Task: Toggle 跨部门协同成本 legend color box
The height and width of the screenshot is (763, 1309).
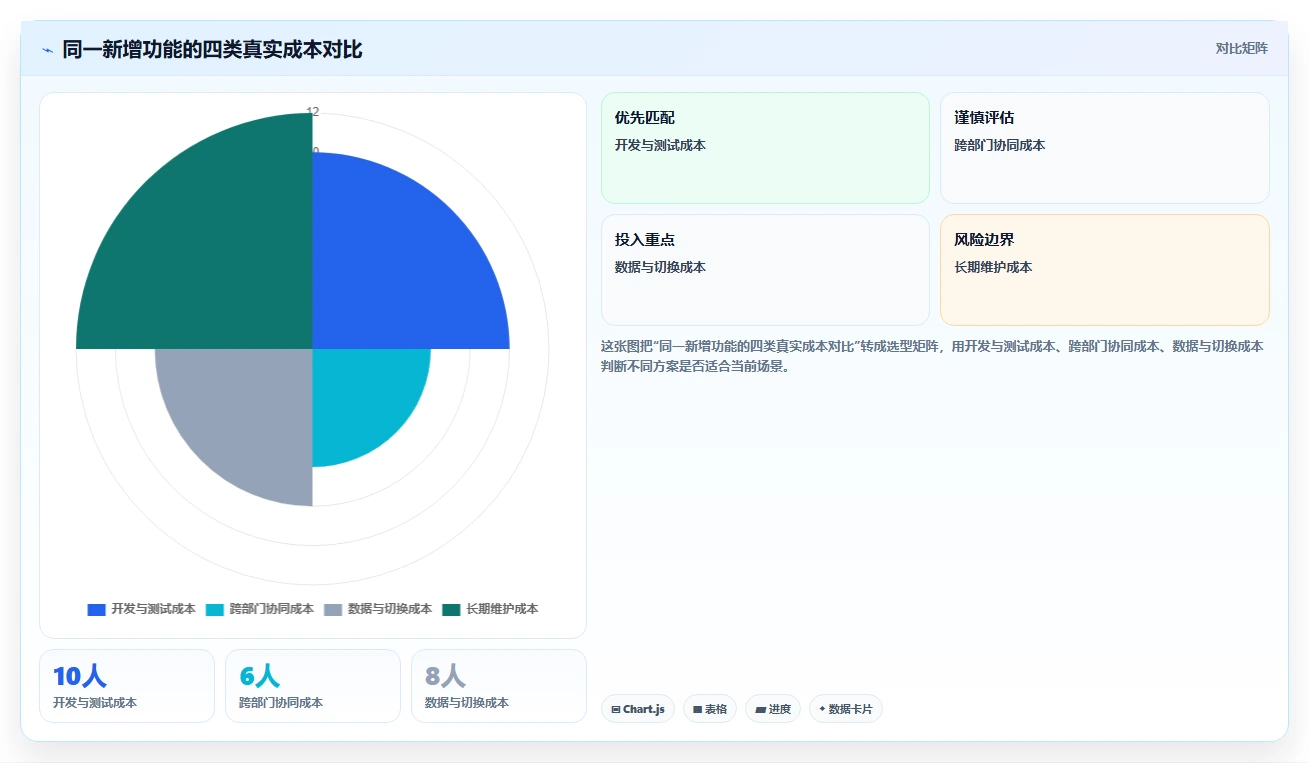Action: pyautogui.click(x=215, y=609)
